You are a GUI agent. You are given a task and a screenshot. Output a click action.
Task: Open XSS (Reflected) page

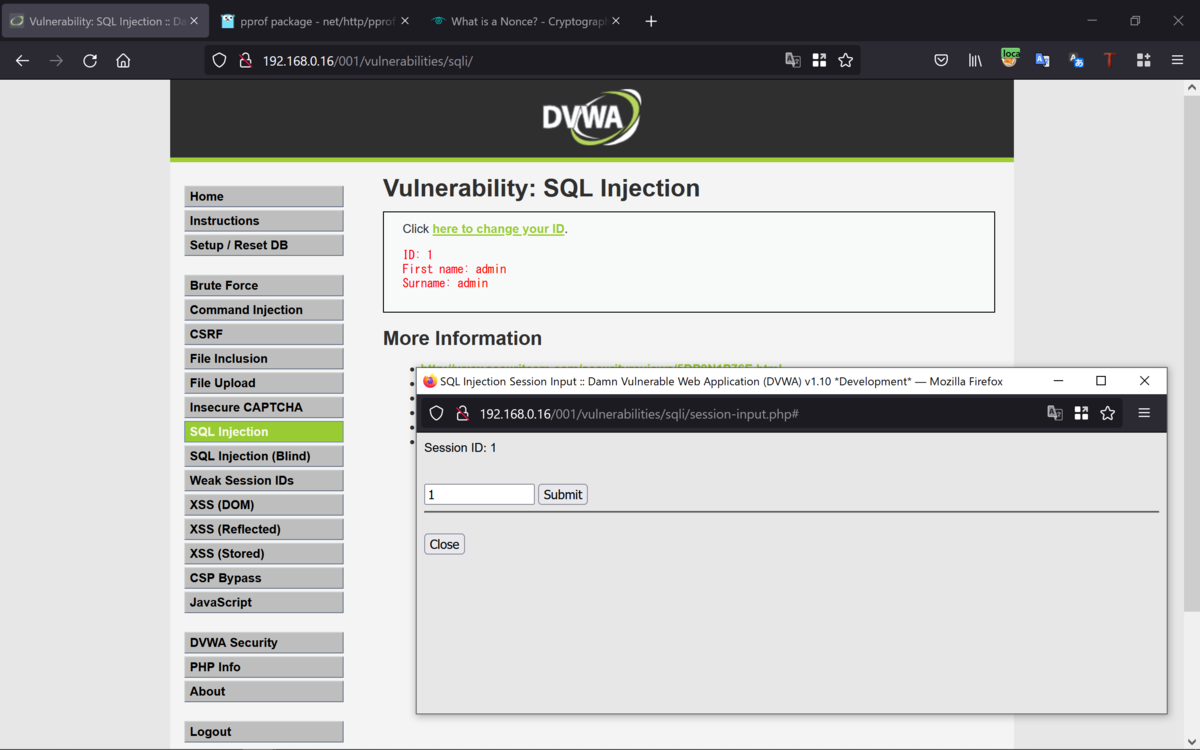click(264, 529)
